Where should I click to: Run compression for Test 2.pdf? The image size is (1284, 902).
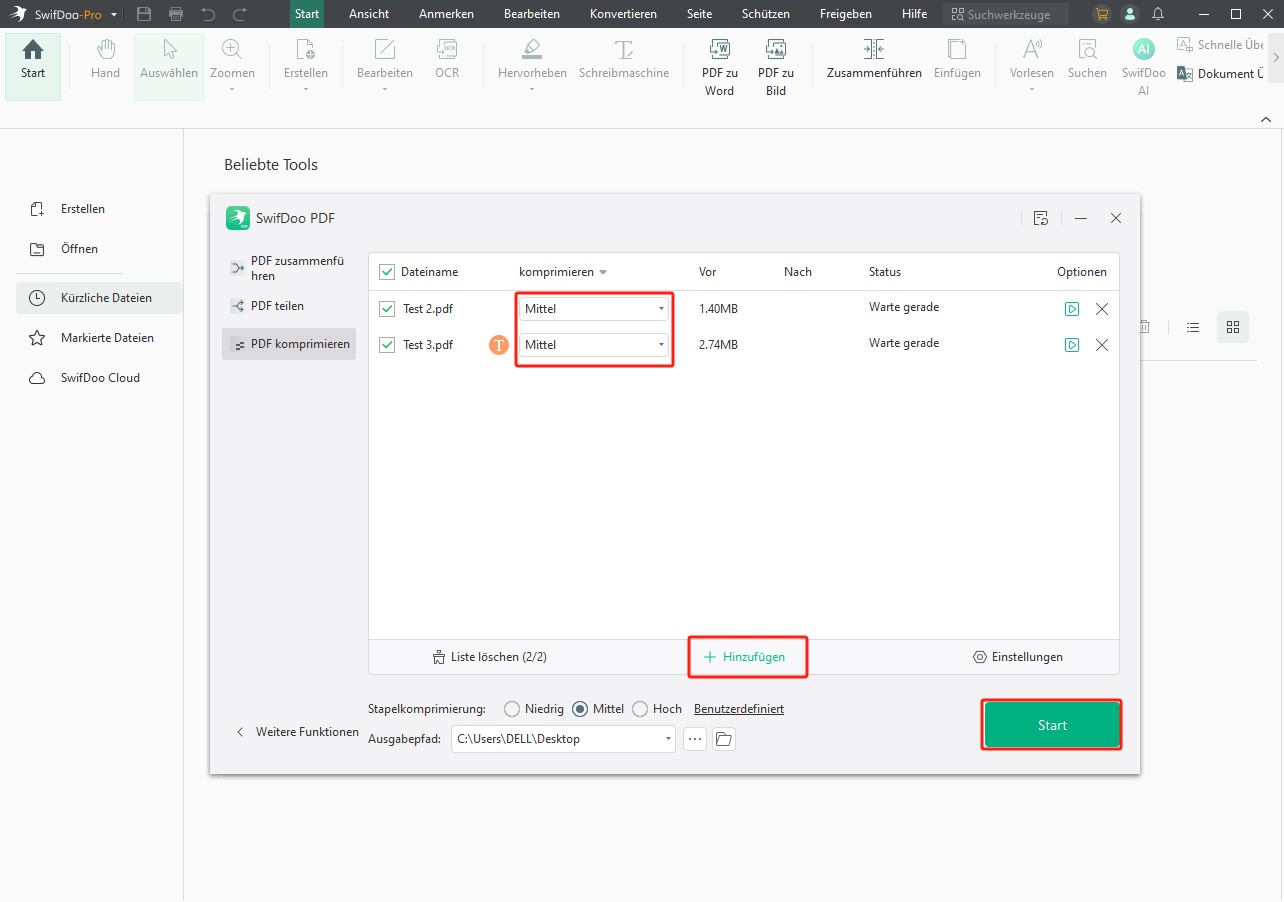pyautogui.click(x=1072, y=309)
